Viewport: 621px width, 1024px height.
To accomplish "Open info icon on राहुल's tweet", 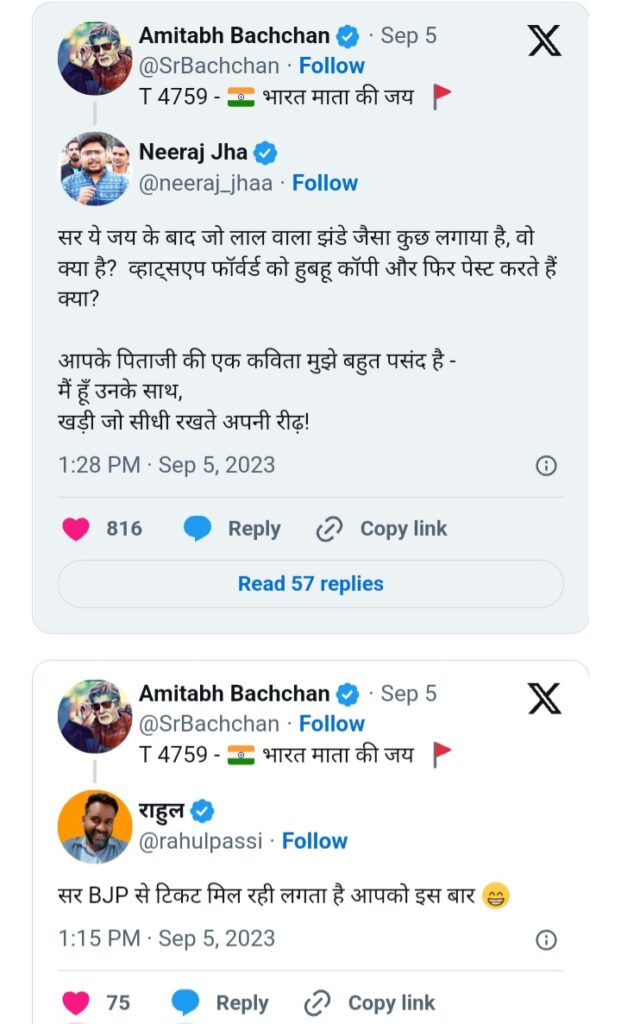I will pyautogui.click(x=546, y=940).
